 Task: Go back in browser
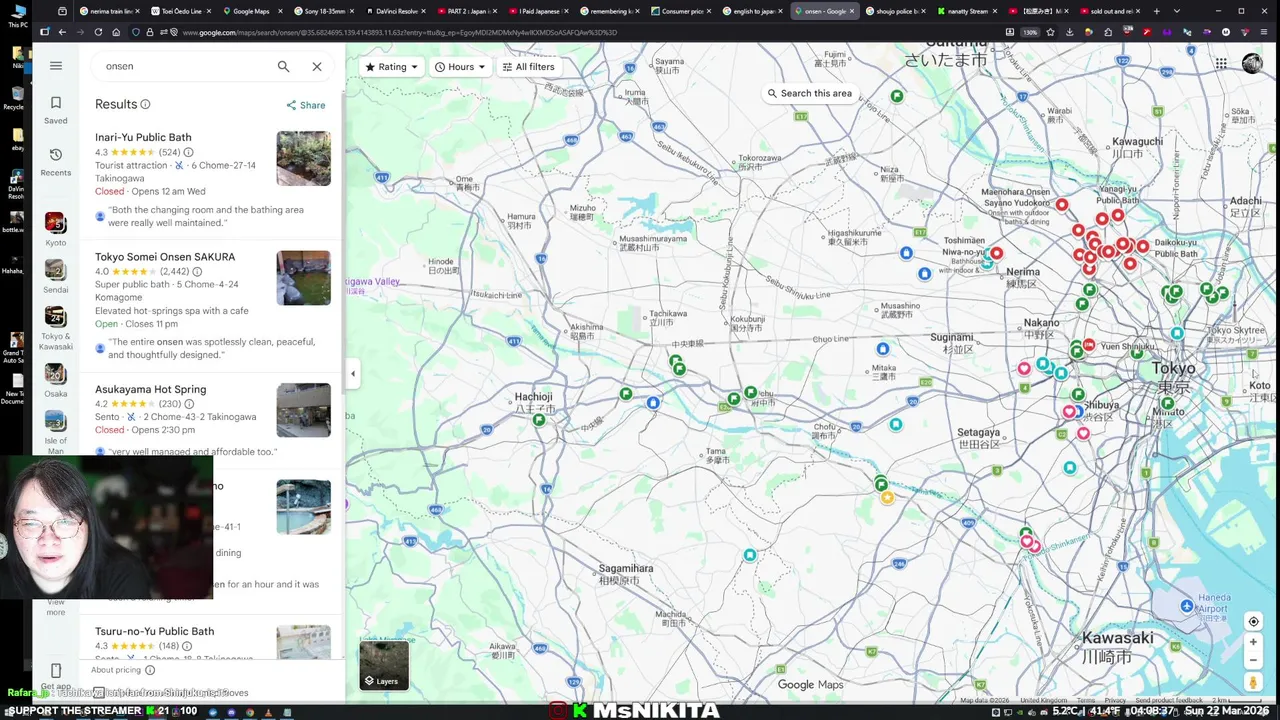pos(62,32)
